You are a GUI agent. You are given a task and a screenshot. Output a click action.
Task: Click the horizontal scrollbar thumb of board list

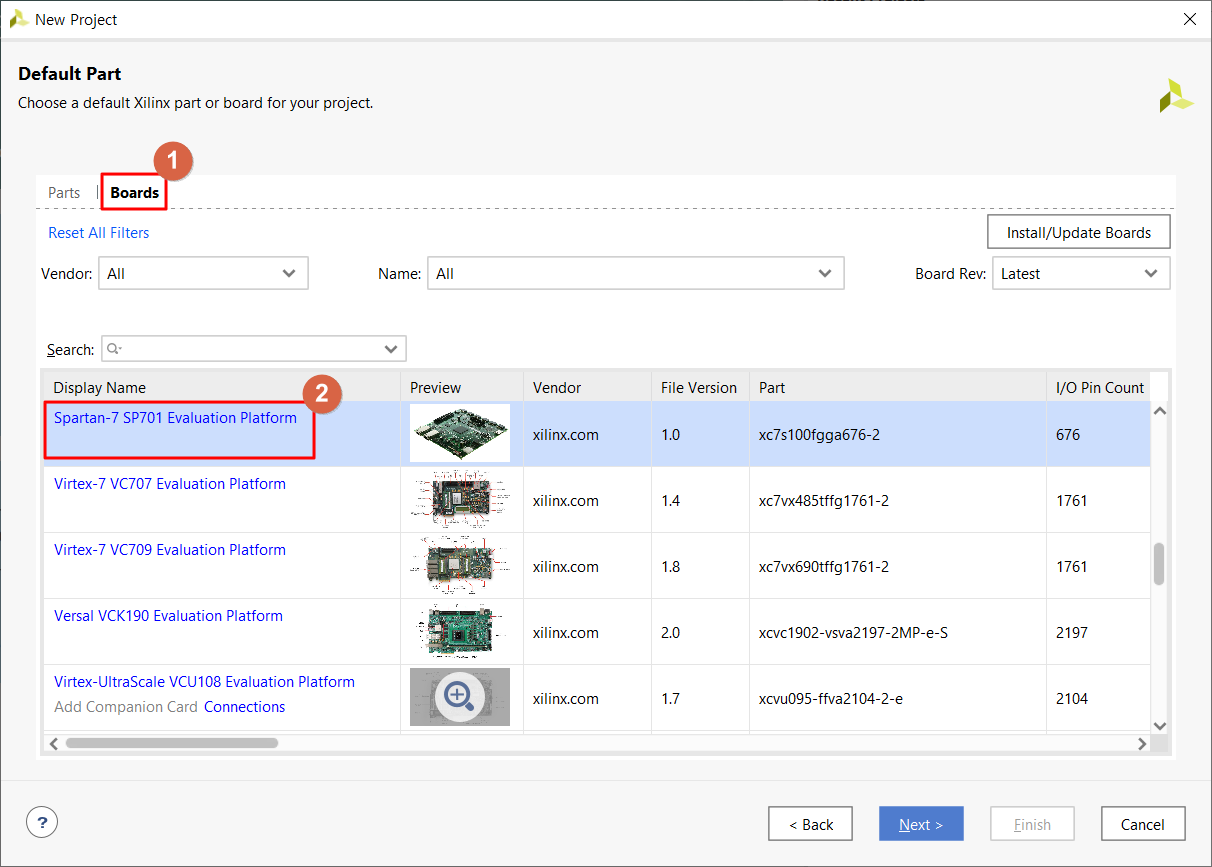[x=171, y=743]
